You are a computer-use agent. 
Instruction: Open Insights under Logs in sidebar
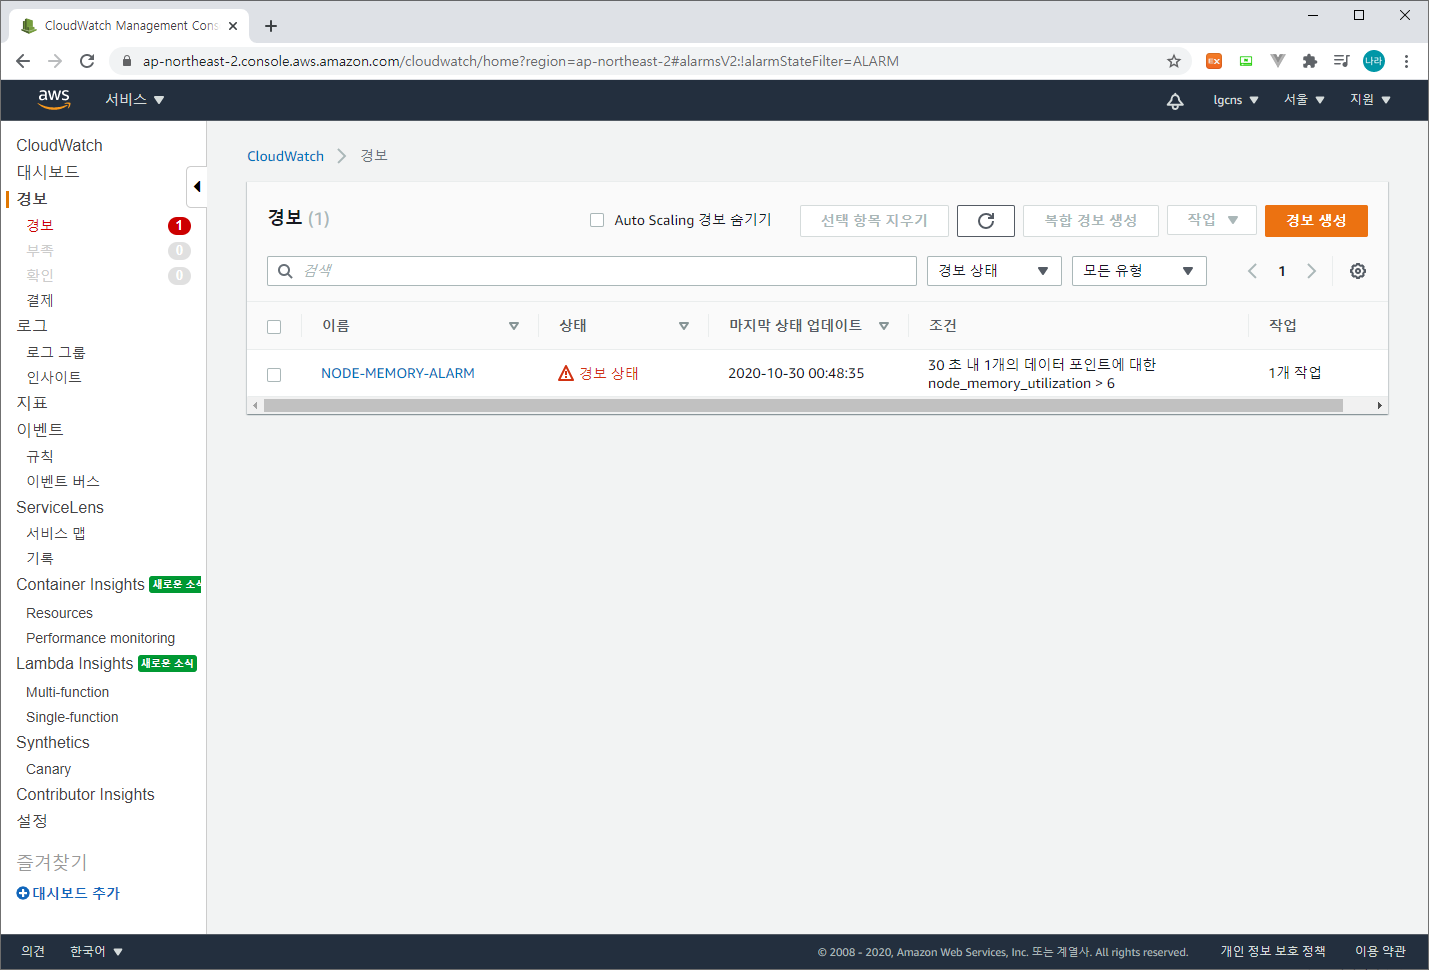[x=54, y=377]
